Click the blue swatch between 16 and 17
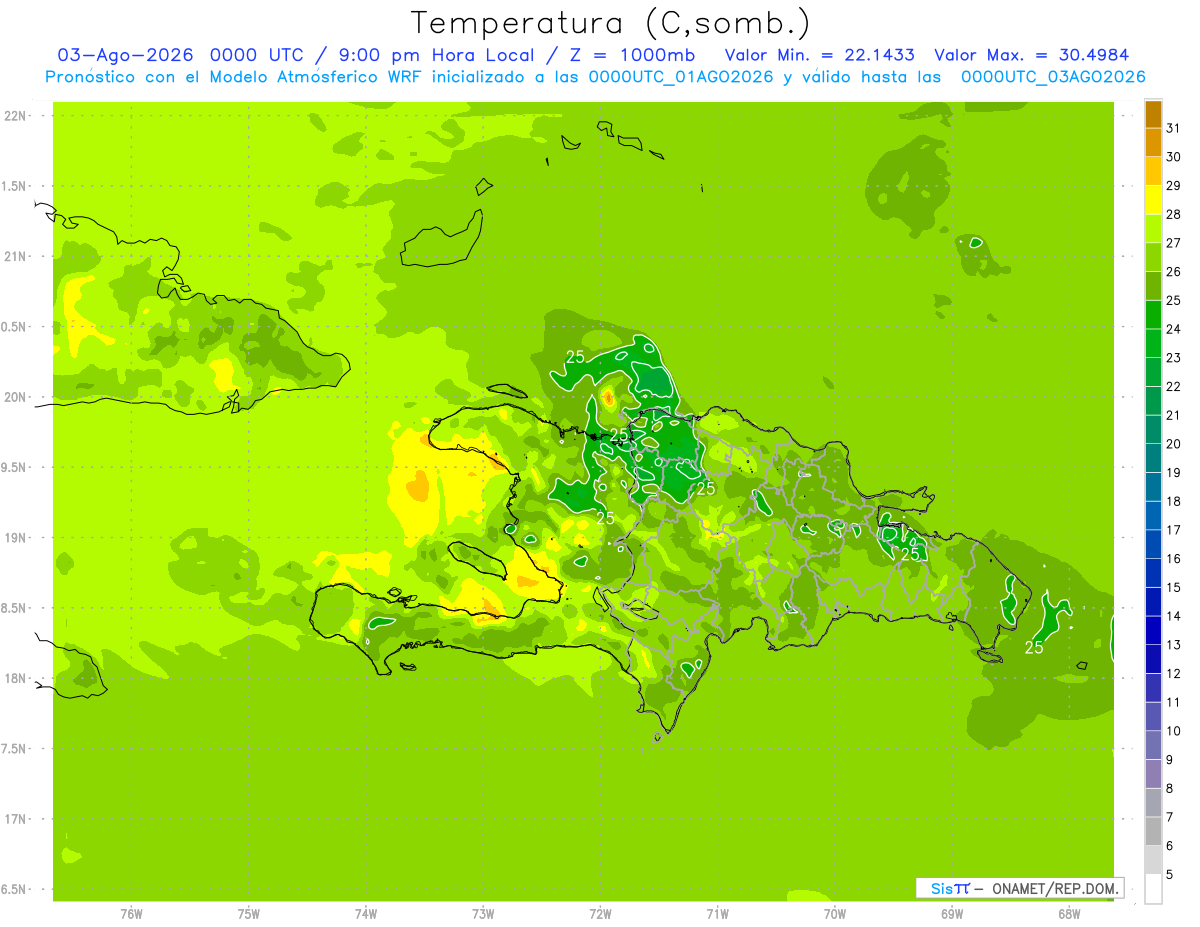This screenshot has width=1200, height=927. 1153,544
